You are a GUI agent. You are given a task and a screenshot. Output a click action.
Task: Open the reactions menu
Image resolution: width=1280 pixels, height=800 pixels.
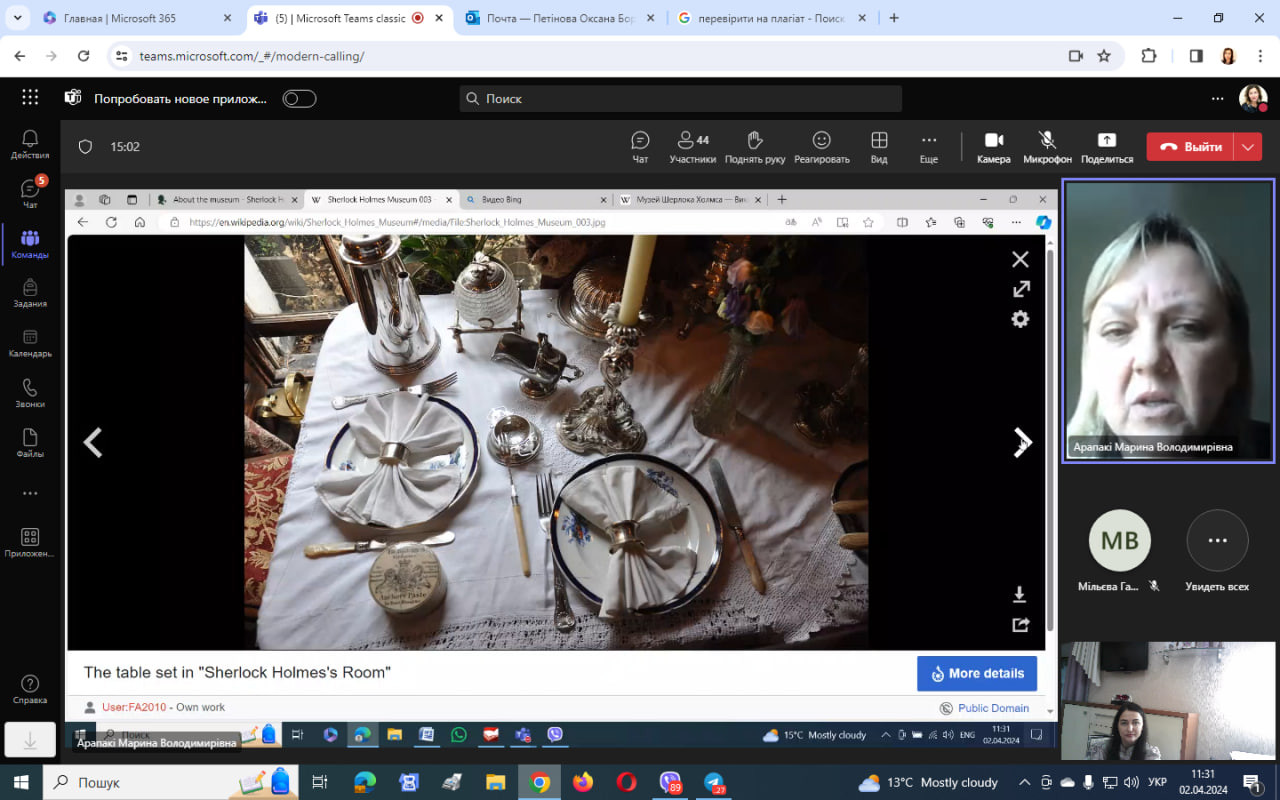(x=821, y=146)
